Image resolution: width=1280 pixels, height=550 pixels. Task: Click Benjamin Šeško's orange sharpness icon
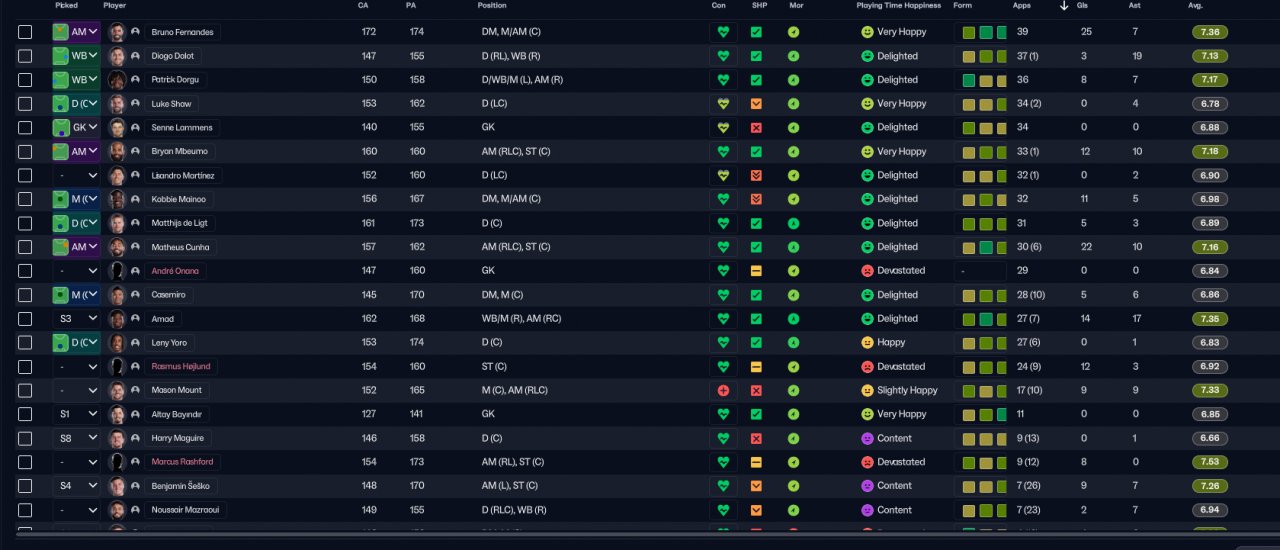756,486
